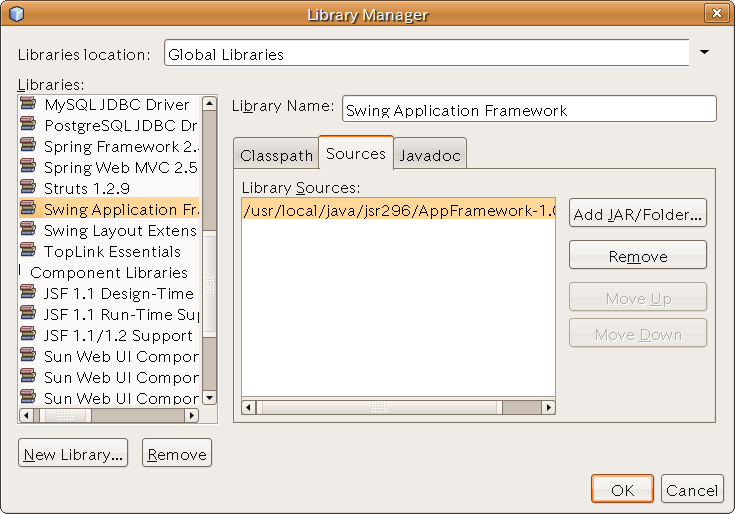The image size is (735, 514).
Task: Click the JSF 1.1 Design-Time library icon
Action: coord(30,294)
